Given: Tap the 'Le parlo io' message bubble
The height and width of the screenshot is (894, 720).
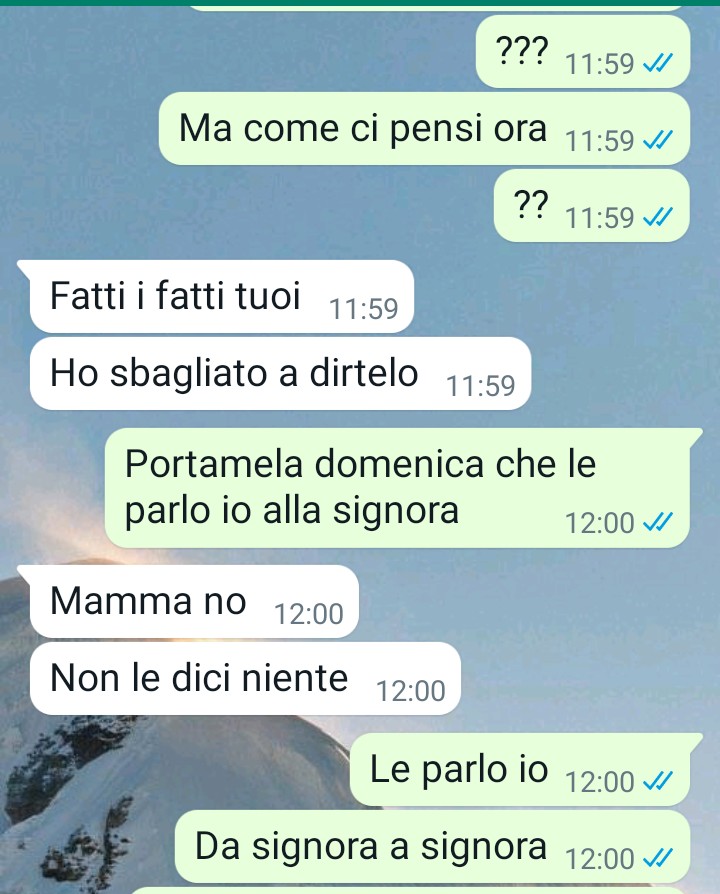Looking at the screenshot, I should [520, 770].
